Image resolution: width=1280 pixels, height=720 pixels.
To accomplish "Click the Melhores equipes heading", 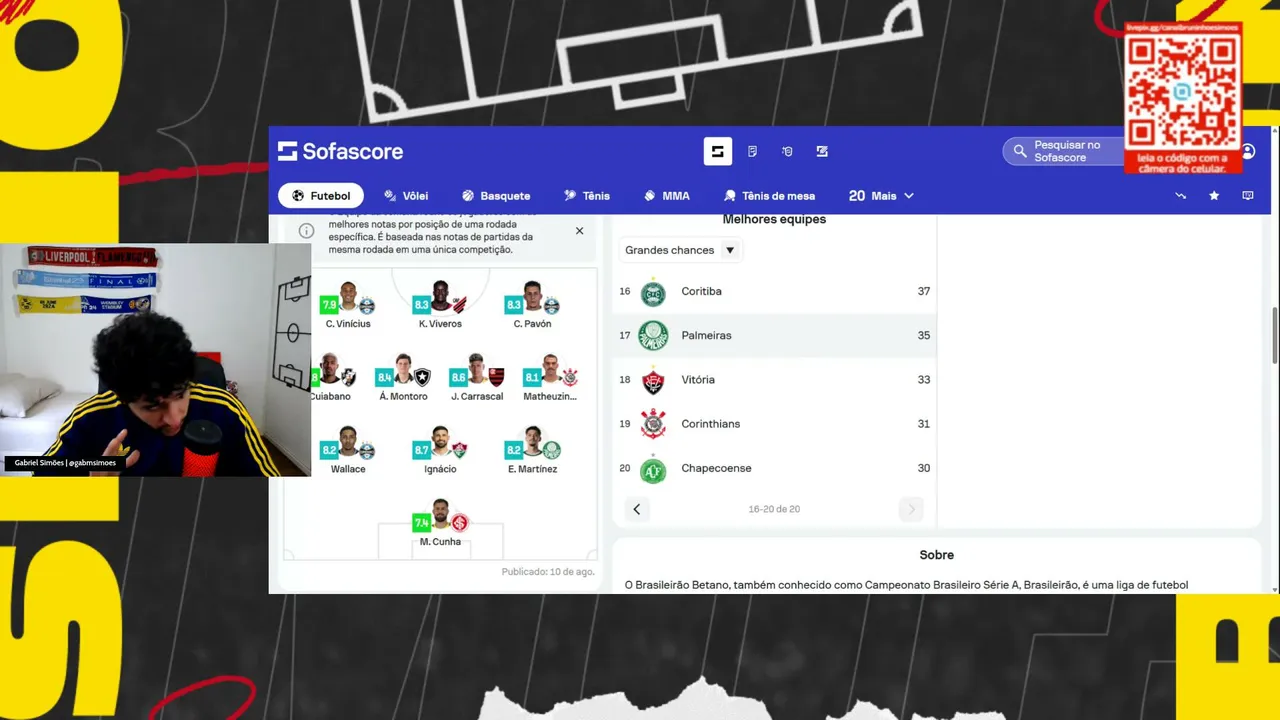I will click(x=774, y=220).
